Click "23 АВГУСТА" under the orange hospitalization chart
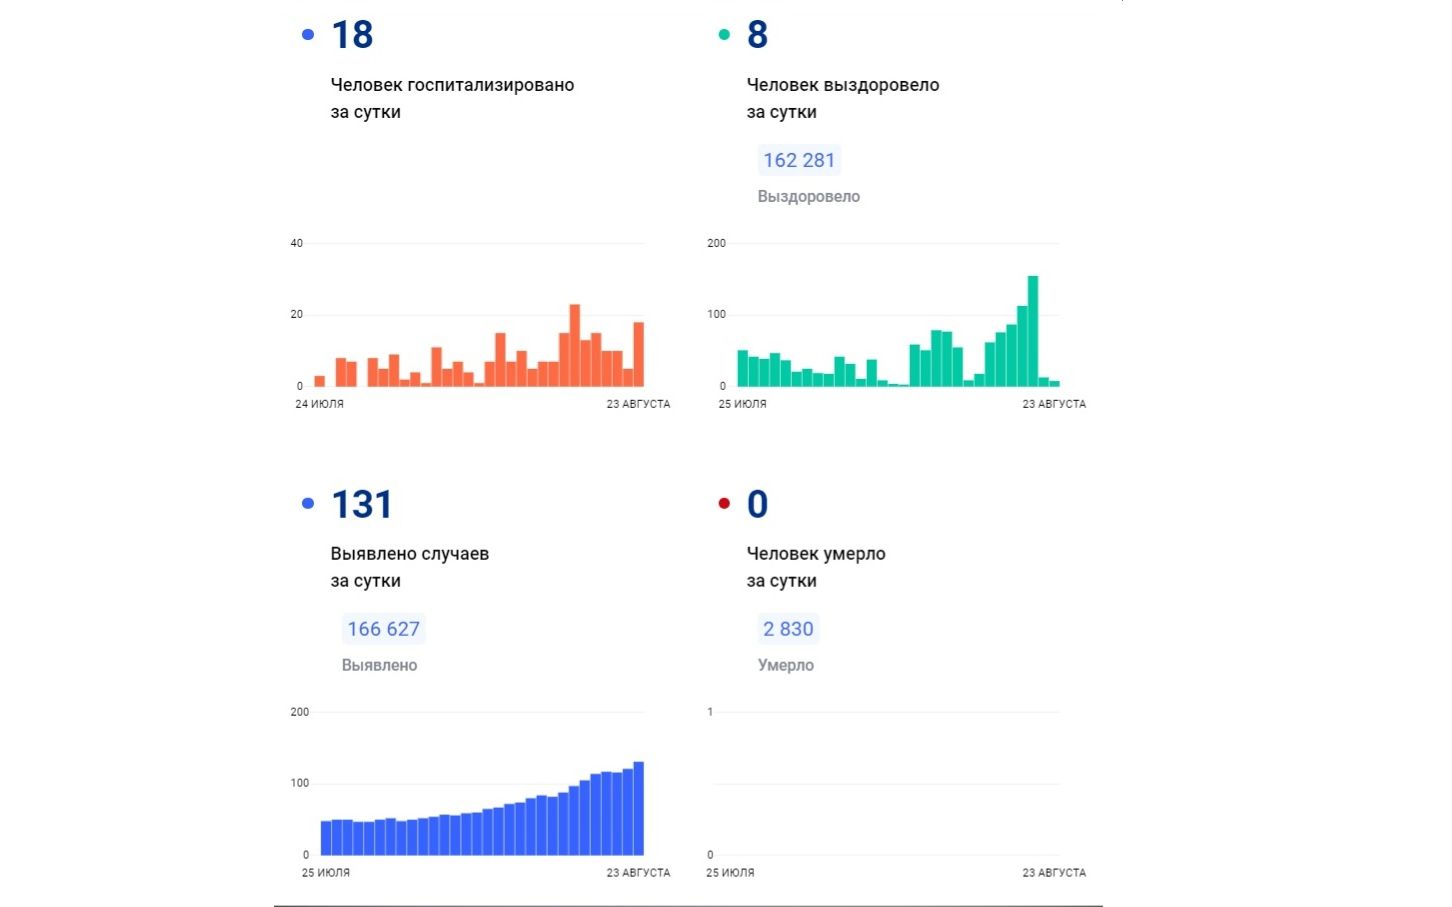Image resolution: width=1452 pixels, height=907 pixels. [638, 404]
